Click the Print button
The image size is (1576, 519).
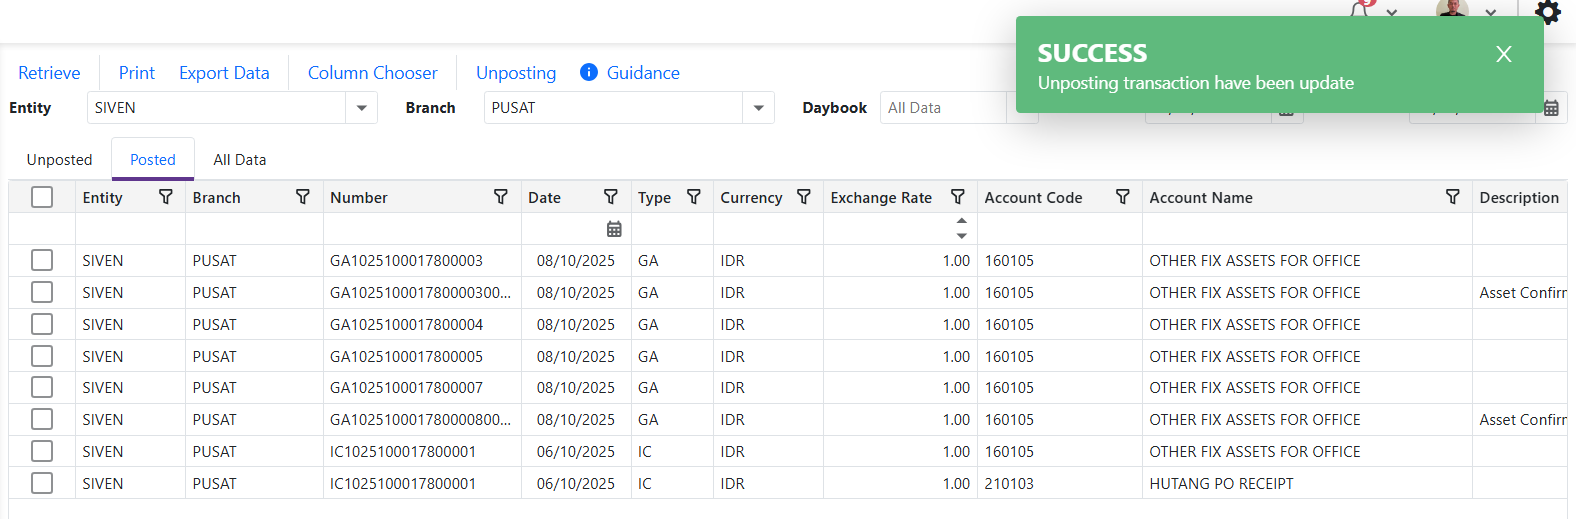[x=137, y=73]
